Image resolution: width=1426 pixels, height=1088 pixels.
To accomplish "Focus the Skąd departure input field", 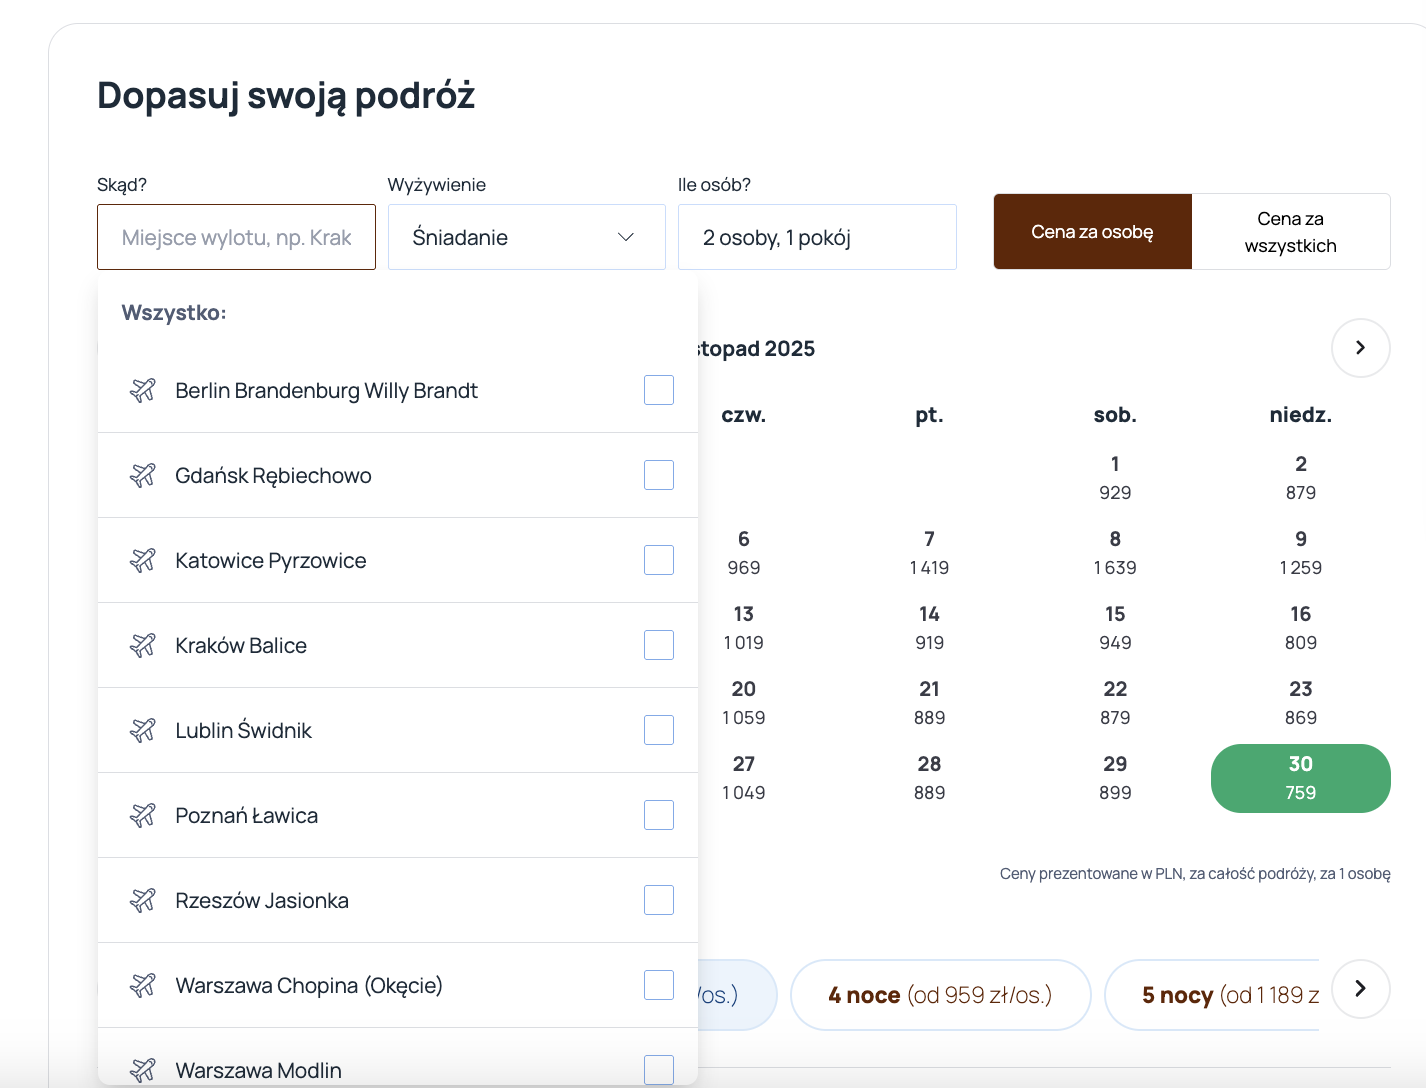I will (x=237, y=237).
